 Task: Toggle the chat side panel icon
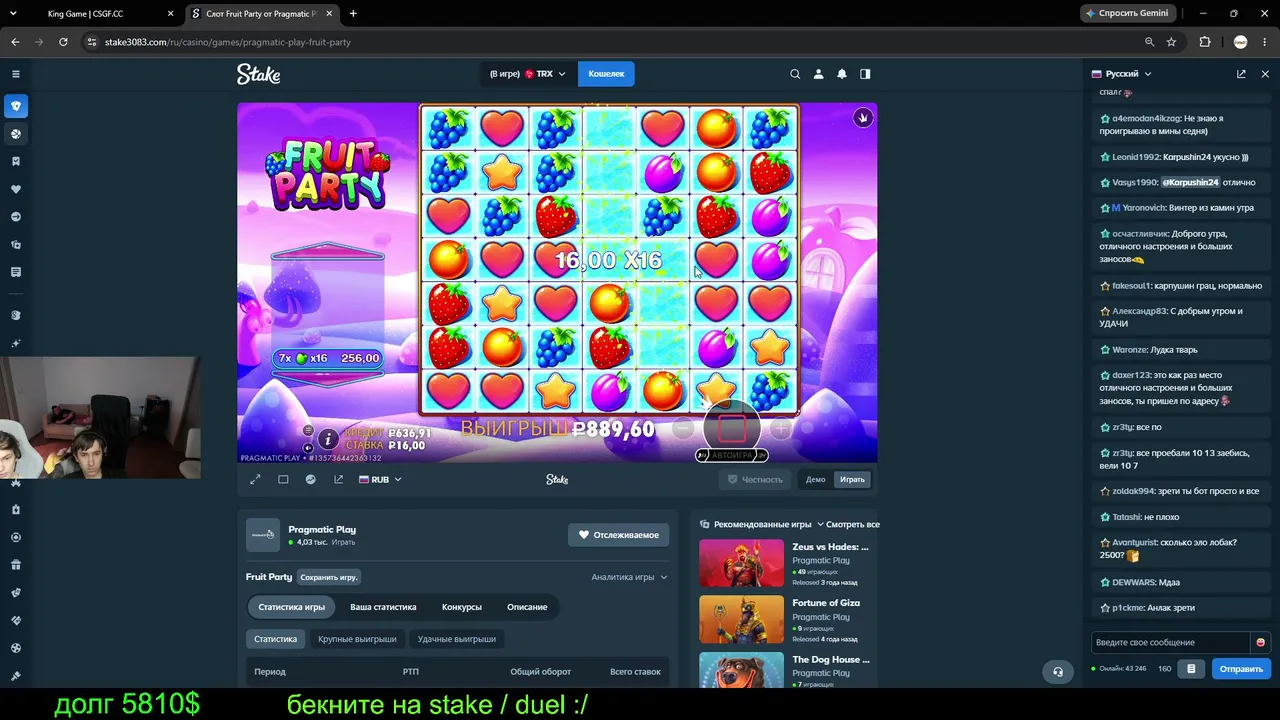tap(865, 74)
